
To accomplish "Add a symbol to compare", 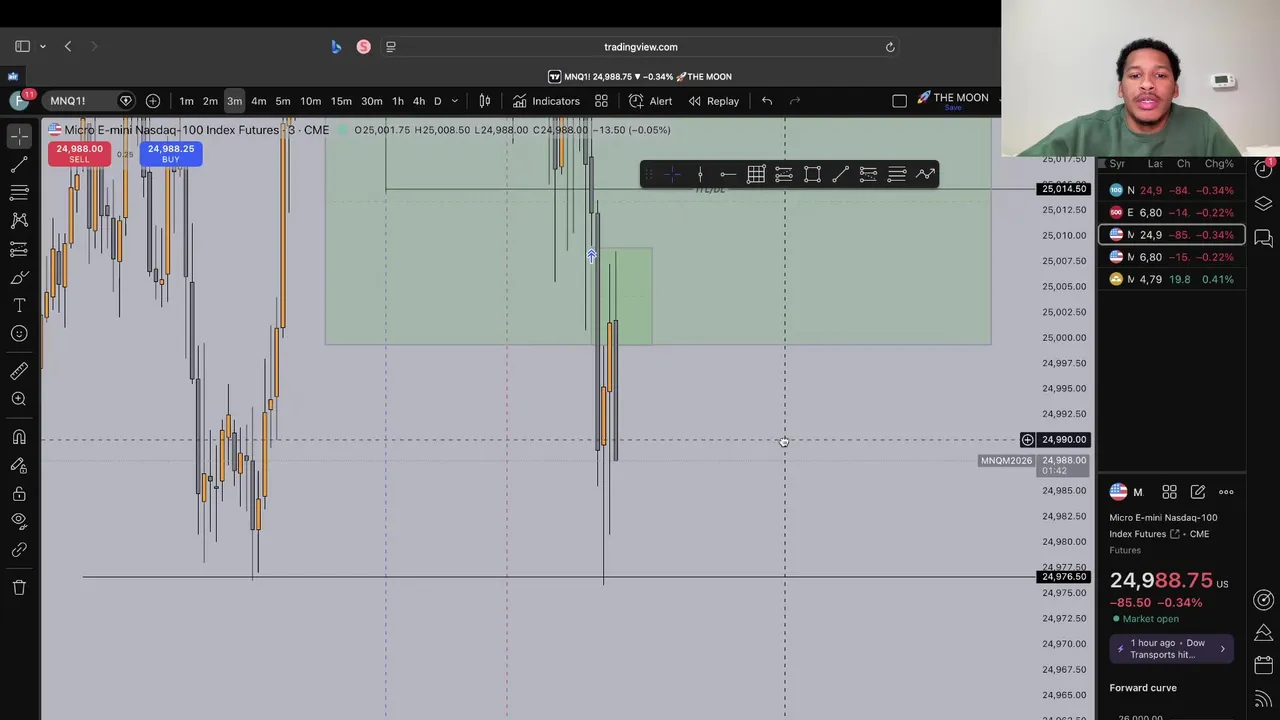I will (153, 101).
